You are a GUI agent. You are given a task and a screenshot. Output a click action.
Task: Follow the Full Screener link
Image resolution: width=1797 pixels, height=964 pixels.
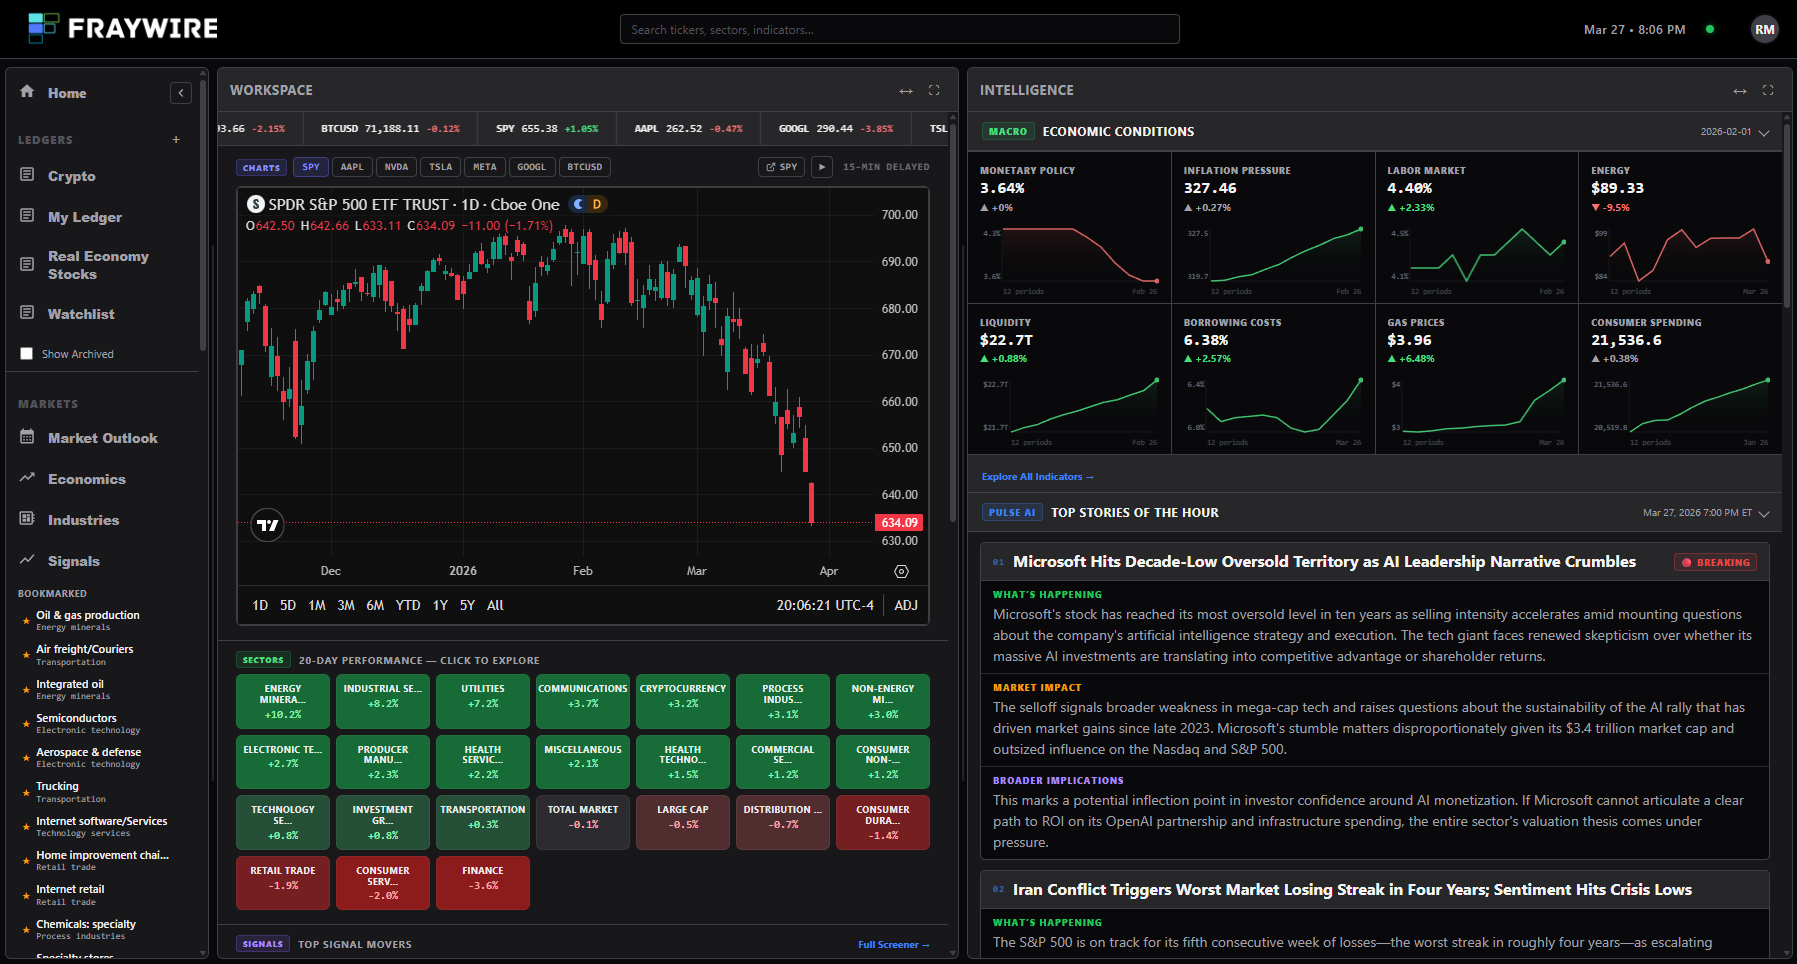893,944
